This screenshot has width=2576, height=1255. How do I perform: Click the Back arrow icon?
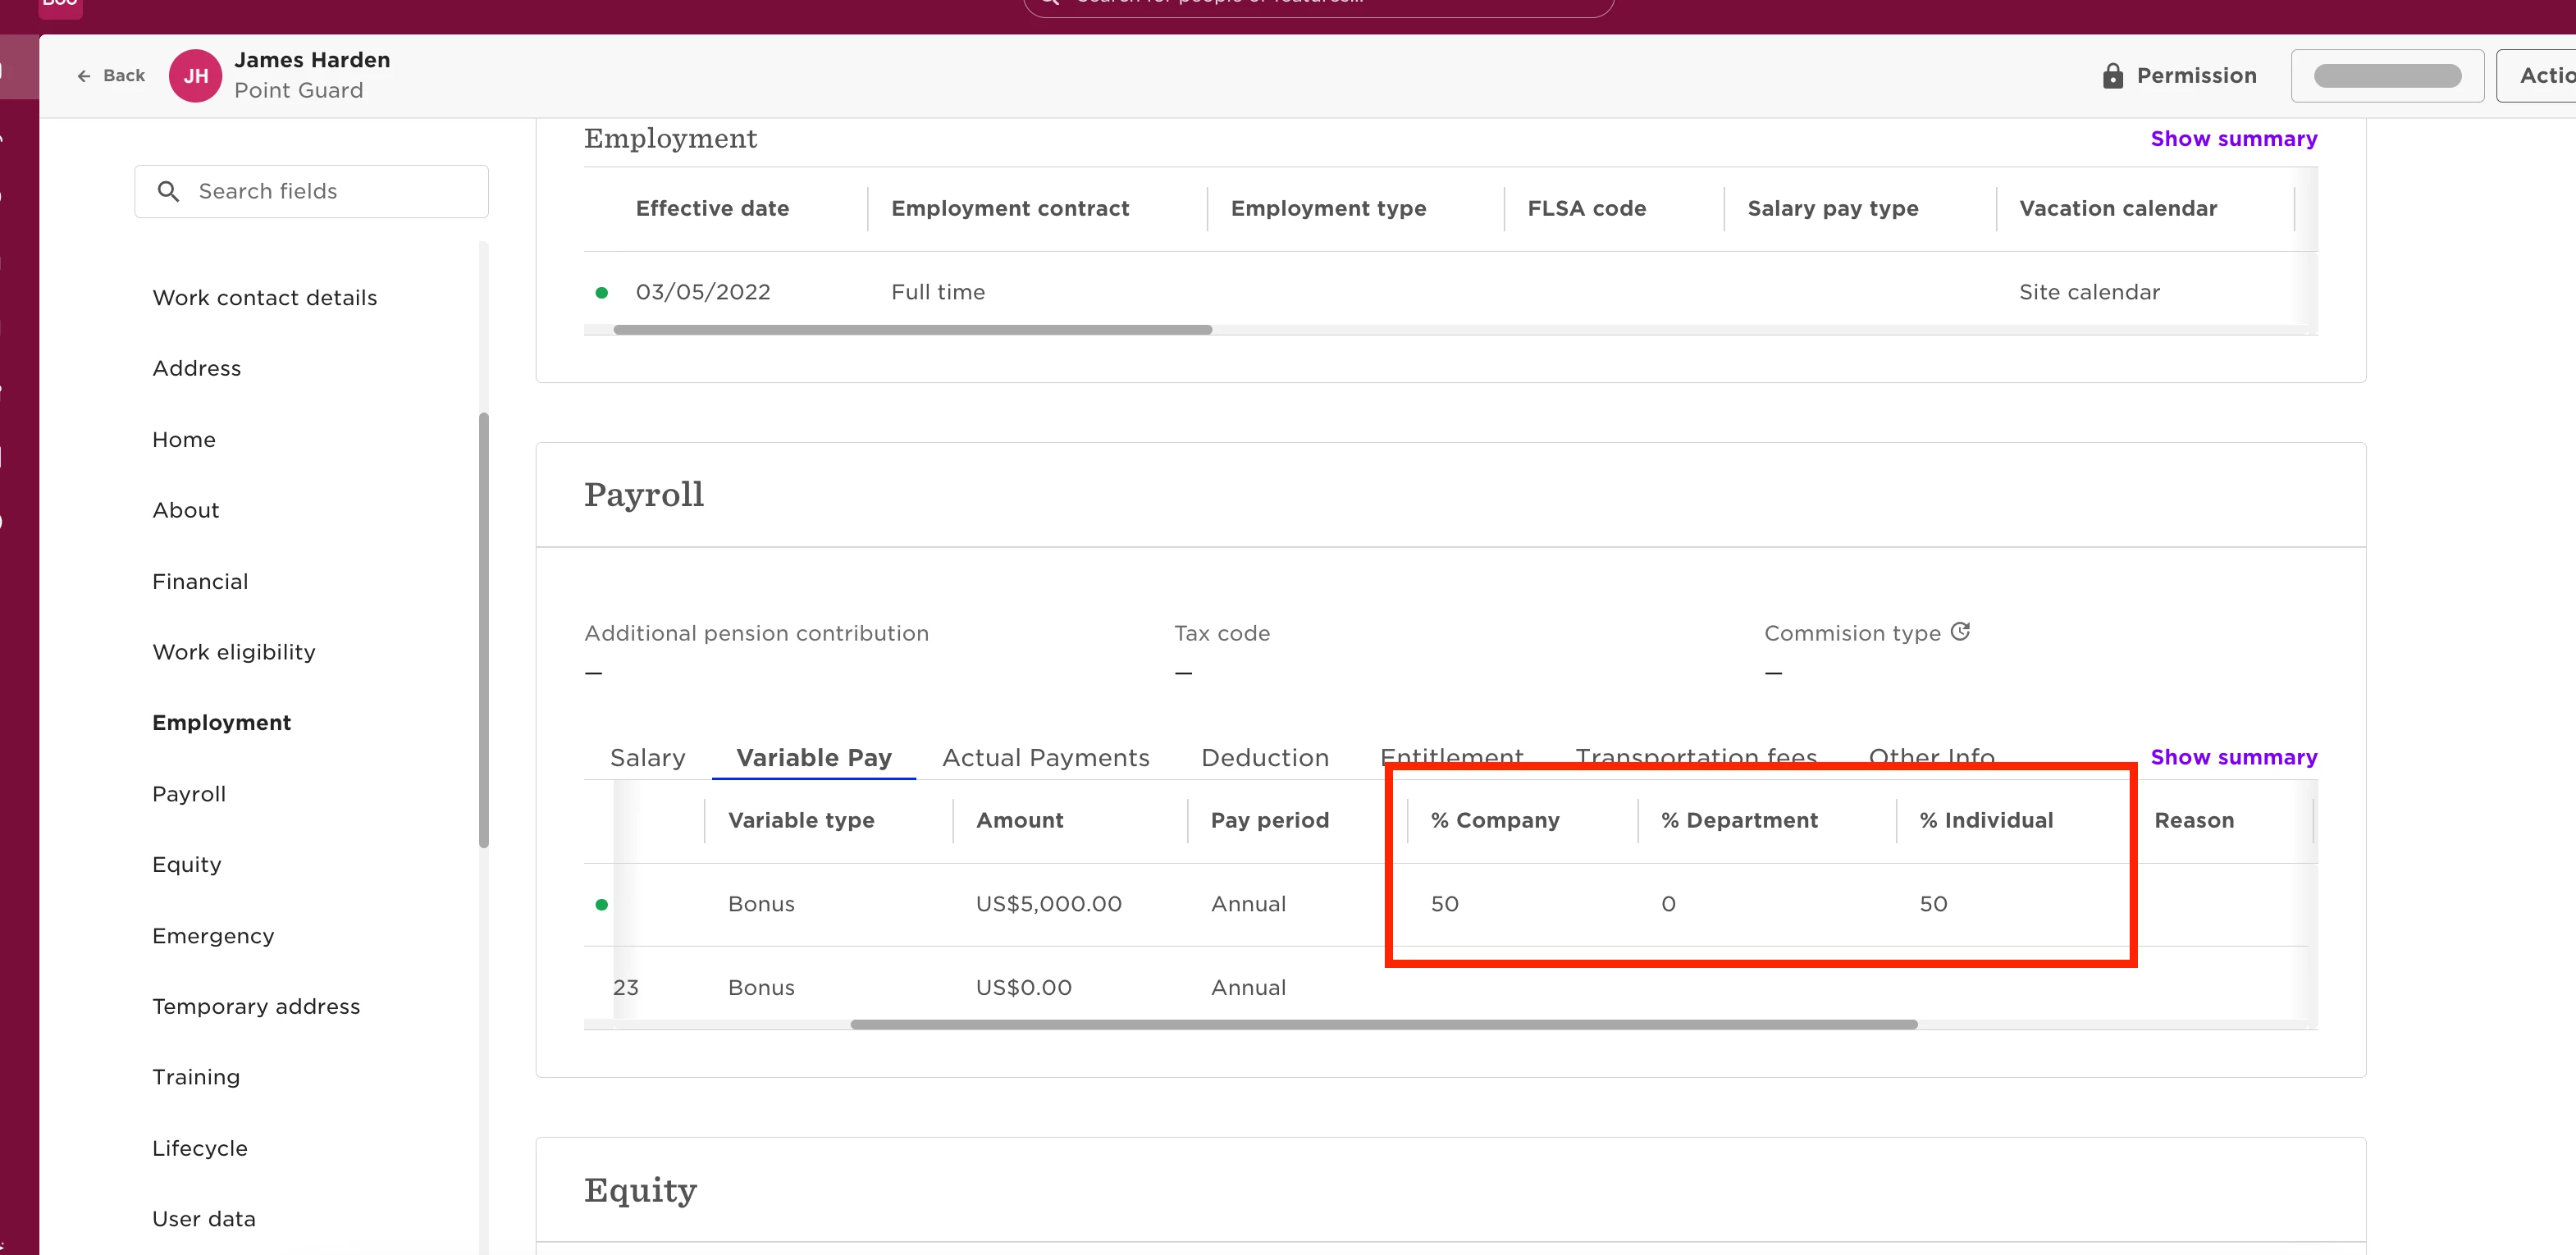coord(84,76)
